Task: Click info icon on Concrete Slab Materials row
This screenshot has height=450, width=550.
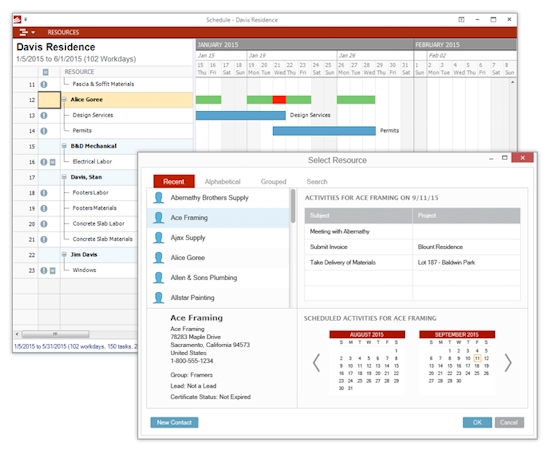Action: (x=44, y=239)
